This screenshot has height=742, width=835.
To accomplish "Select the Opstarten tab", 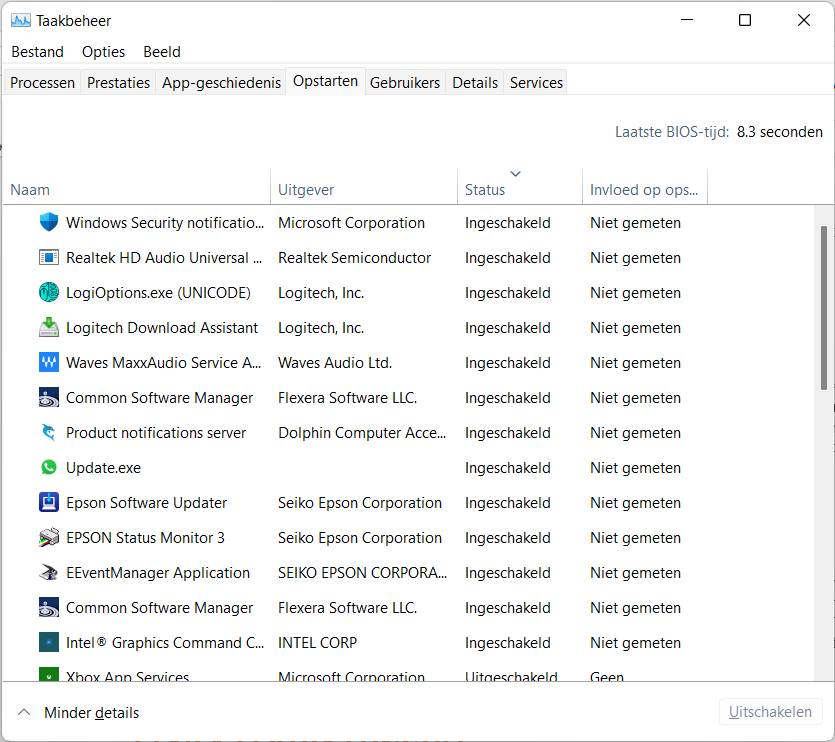I will point(325,81).
